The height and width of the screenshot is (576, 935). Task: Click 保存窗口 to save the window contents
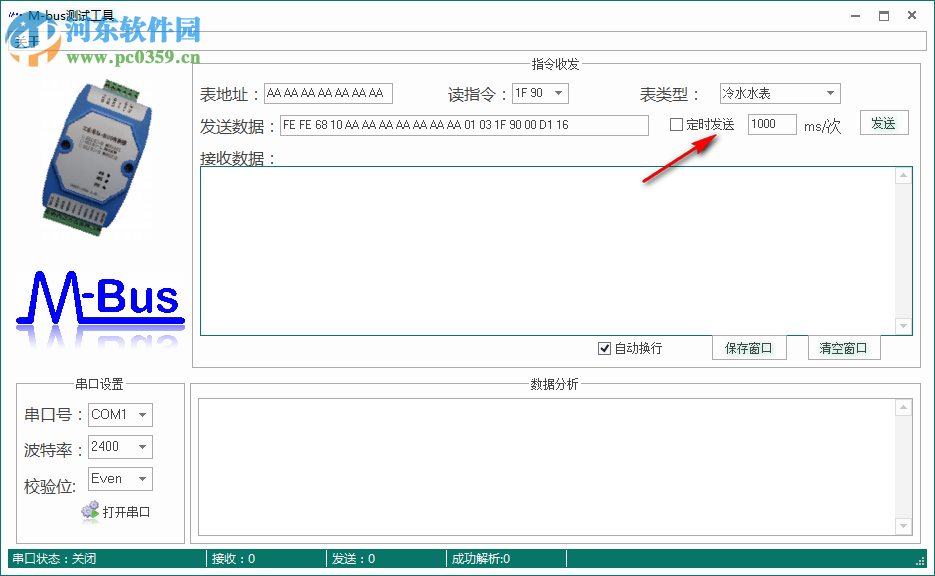coord(749,348)
